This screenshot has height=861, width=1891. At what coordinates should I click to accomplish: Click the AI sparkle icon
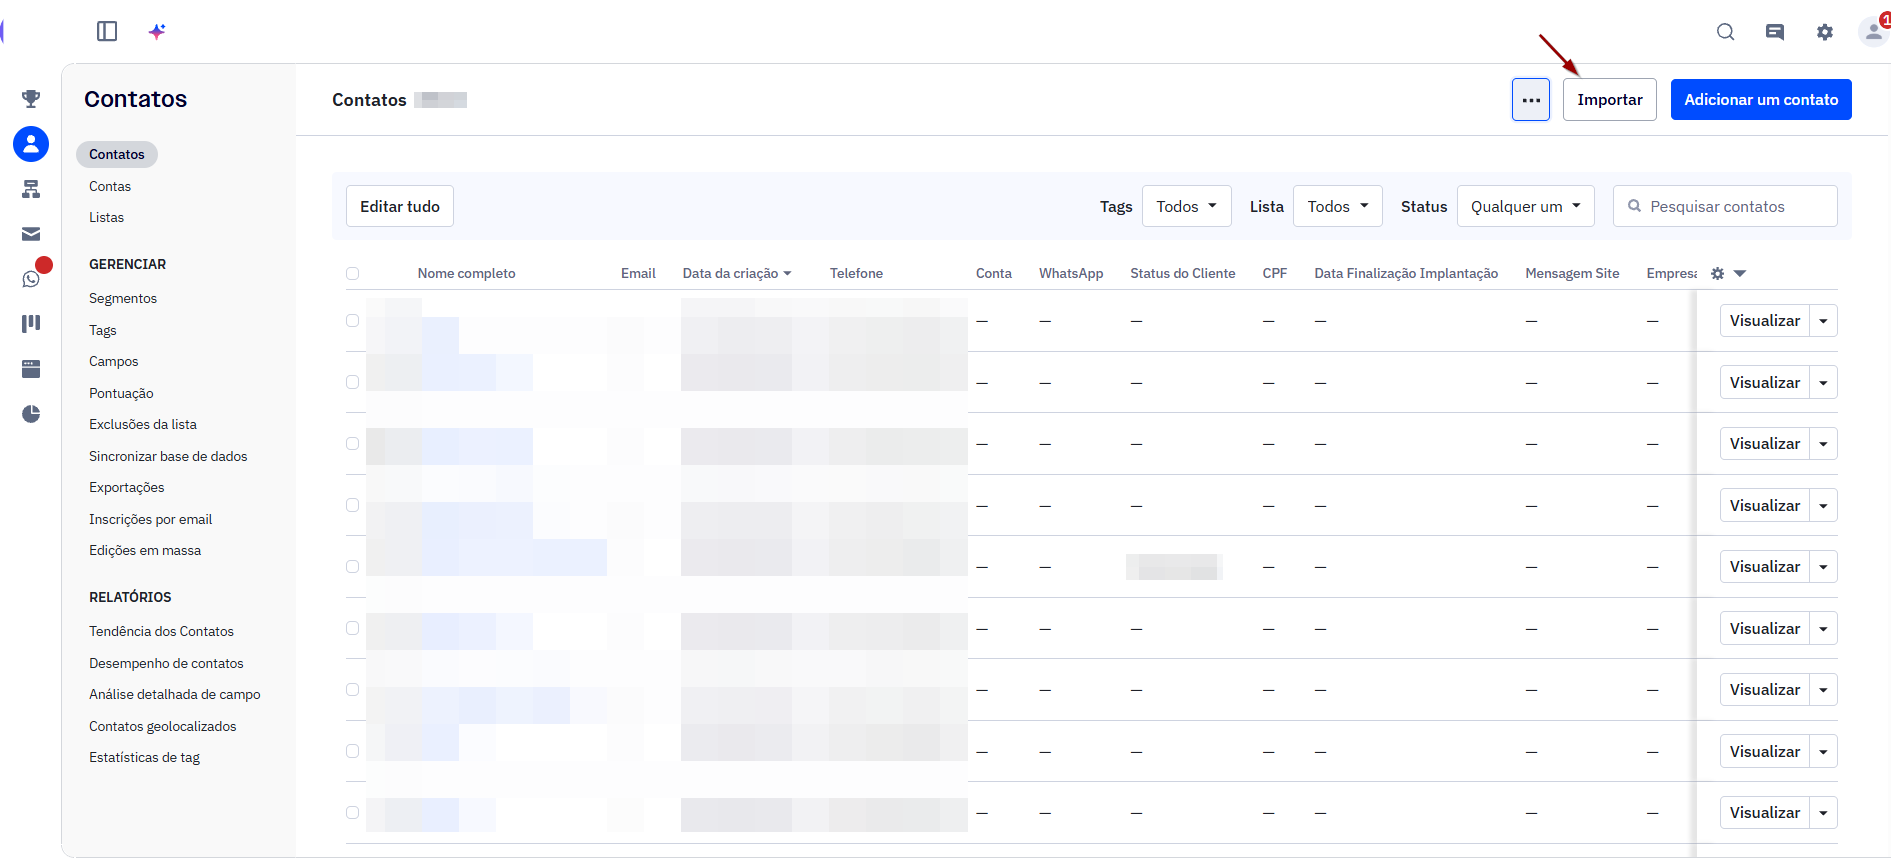157,31
